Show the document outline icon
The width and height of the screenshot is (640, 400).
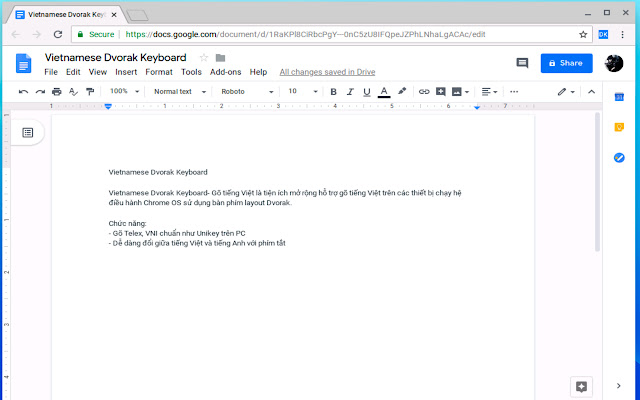point(28,132)
